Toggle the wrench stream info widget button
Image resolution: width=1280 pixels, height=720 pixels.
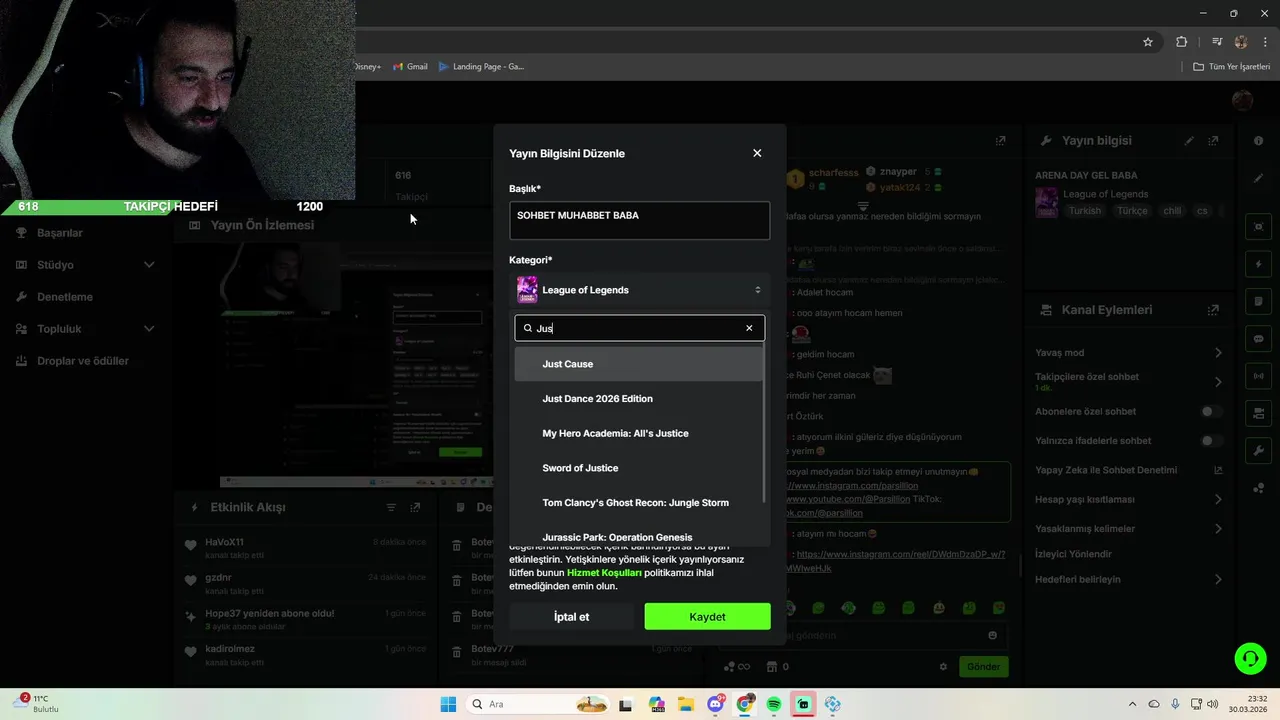pos(1258,450)
